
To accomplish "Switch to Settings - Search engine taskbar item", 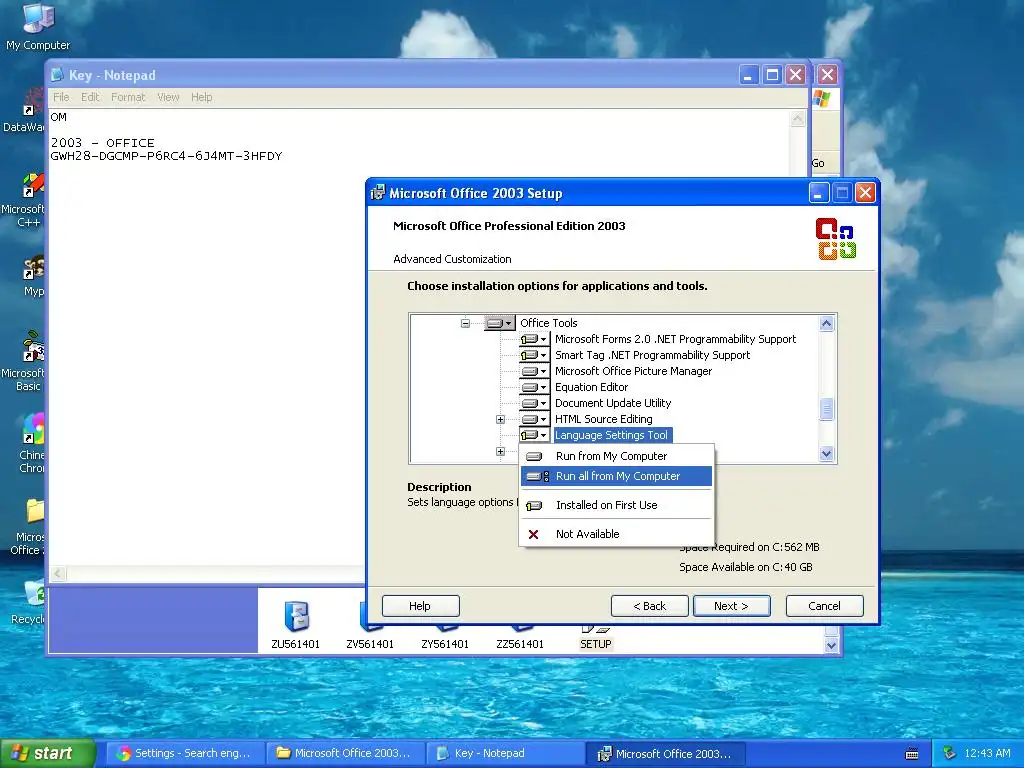I will pyautogui.click(x=185, y=753).
